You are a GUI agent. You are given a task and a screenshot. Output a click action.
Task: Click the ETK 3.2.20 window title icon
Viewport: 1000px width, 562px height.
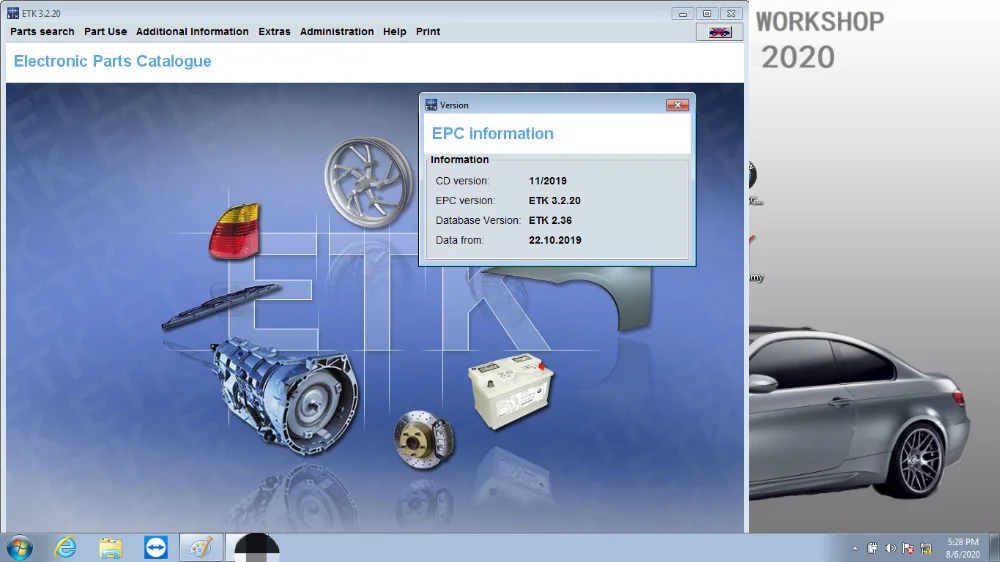click(x=13, y=13)
